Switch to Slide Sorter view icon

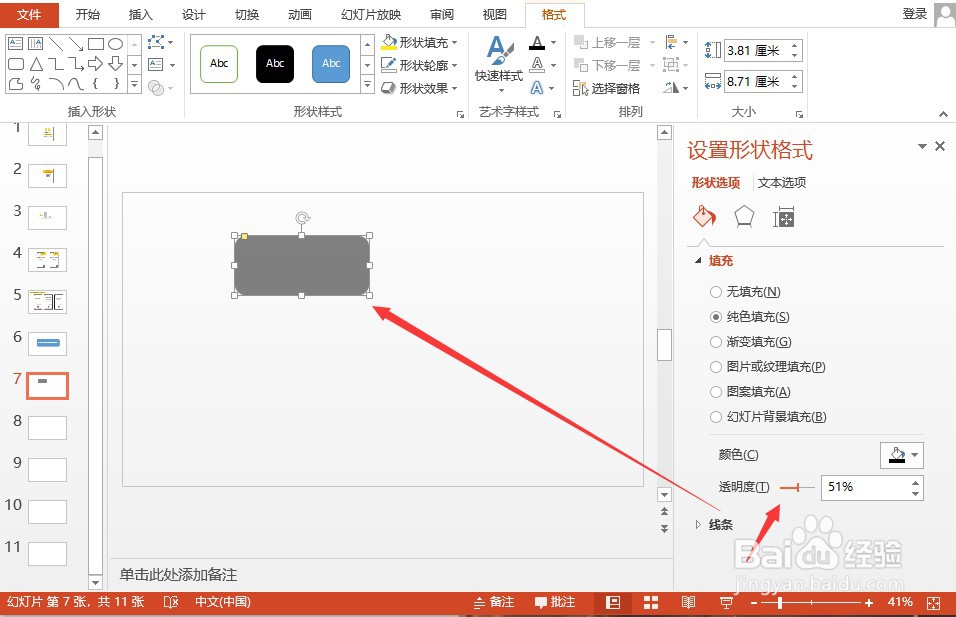(x=651, y=602)
